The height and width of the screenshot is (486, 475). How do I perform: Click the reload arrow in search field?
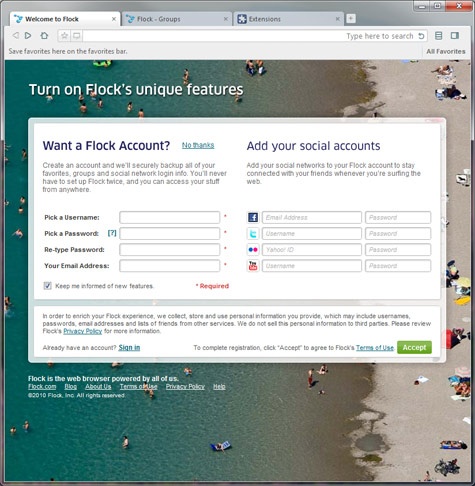click(x=421, y=36)
